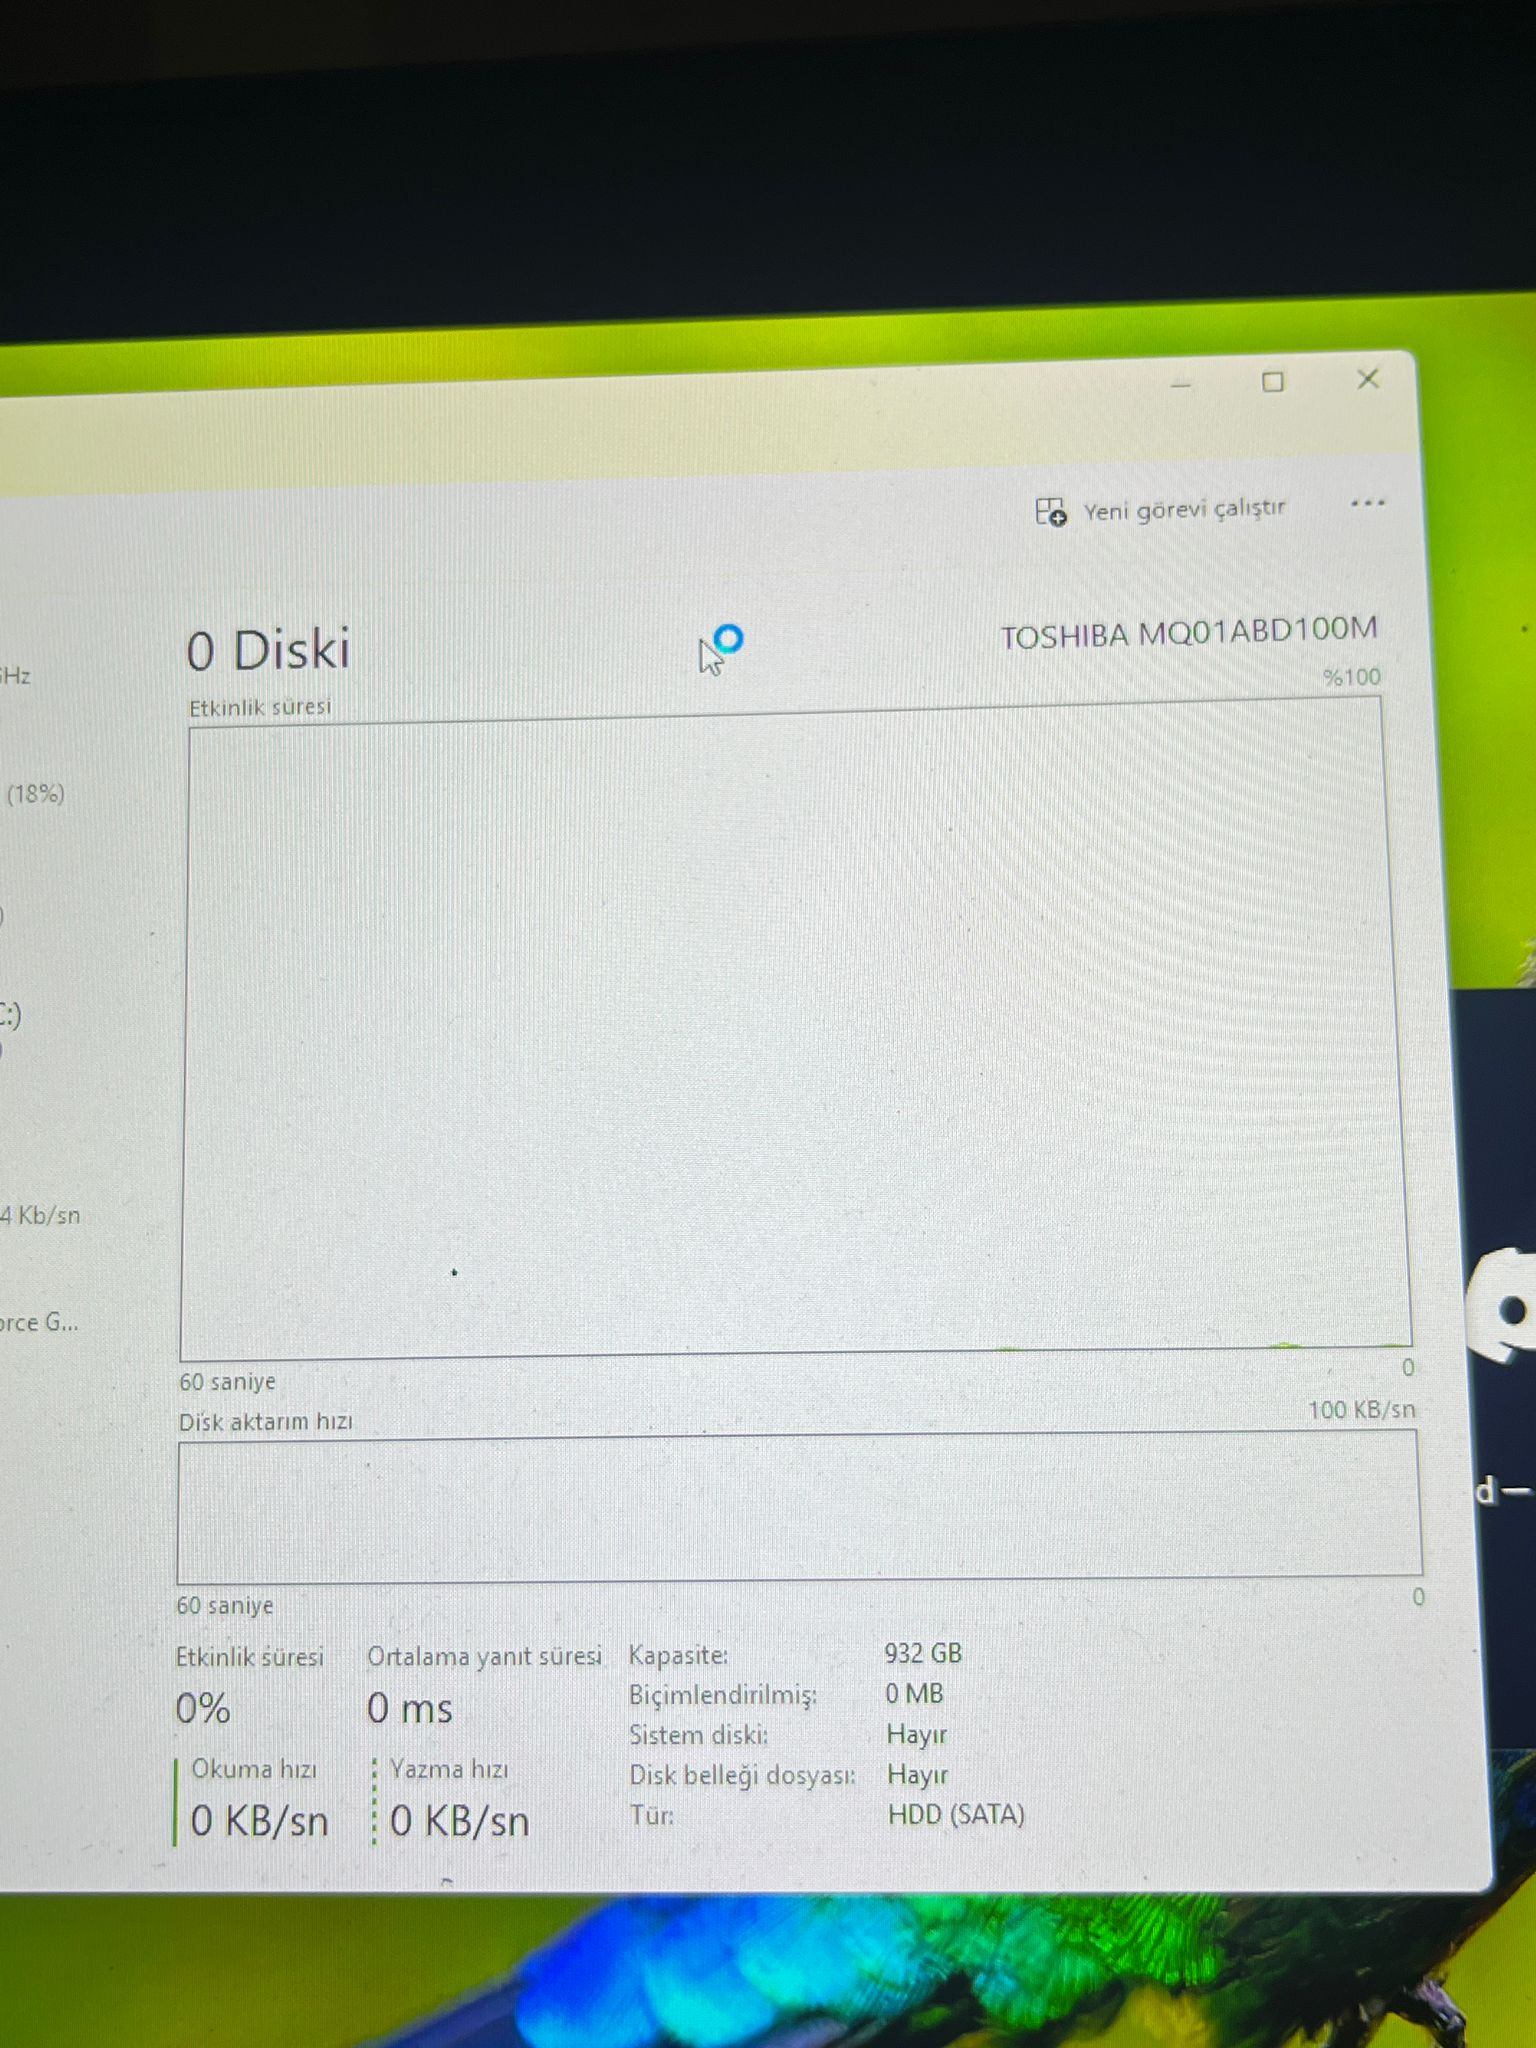Click the 0 MB formatted value
The height and width of the screenshot is (2048, 1536).
pyautogui.click(x=914, y=1694)
